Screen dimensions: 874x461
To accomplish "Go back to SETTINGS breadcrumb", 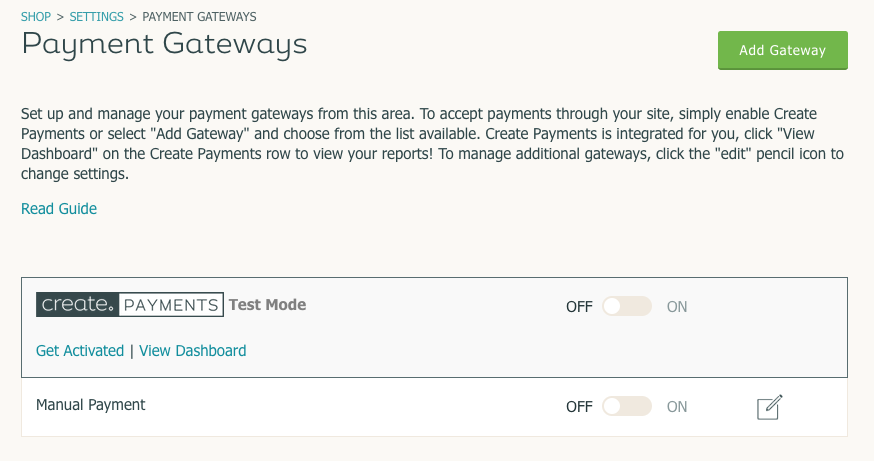I will click(x=96, y=17).
